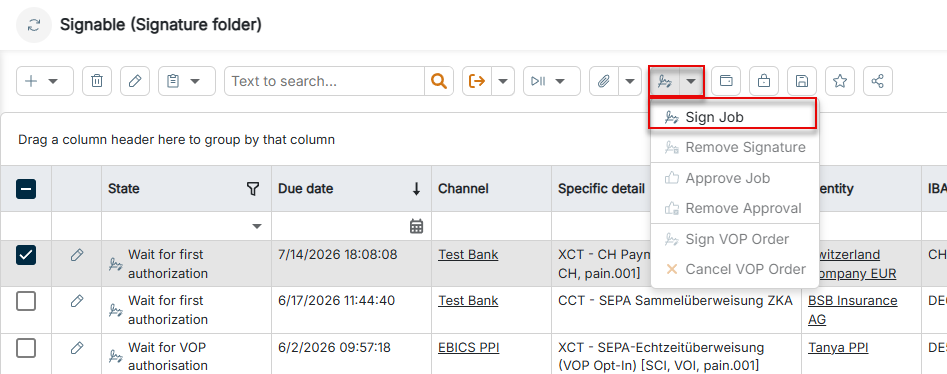Choose Sign Job from the menu
This screenshot has width=947, height=374.
(x=733, y=117)
